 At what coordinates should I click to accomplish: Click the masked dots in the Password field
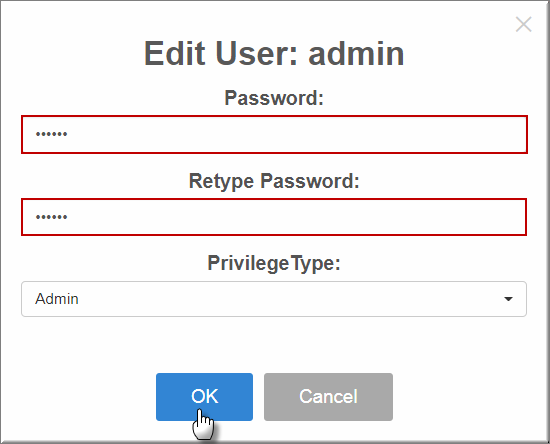pos(51,134)
